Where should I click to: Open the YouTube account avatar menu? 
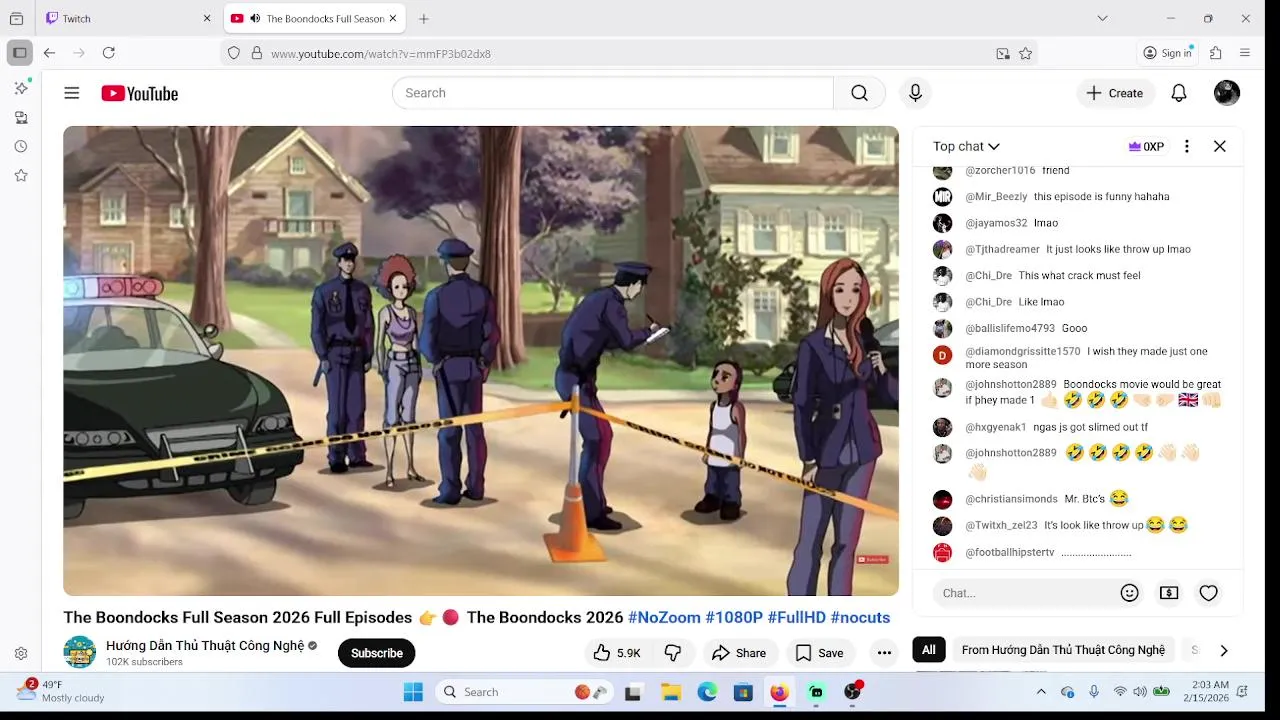1227,93
